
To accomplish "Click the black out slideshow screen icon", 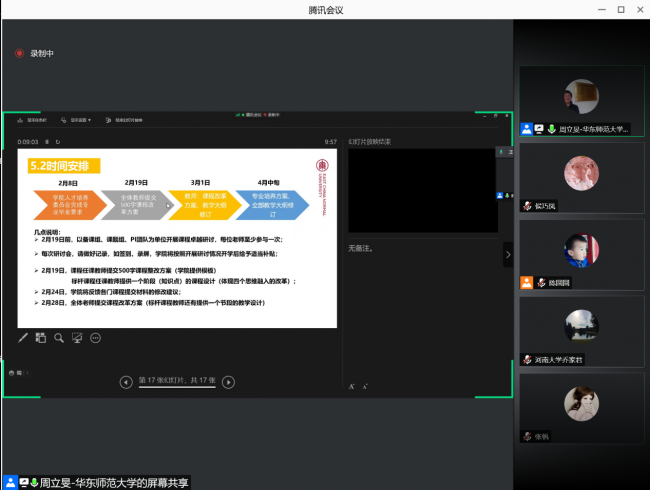I will pos(78,338).
